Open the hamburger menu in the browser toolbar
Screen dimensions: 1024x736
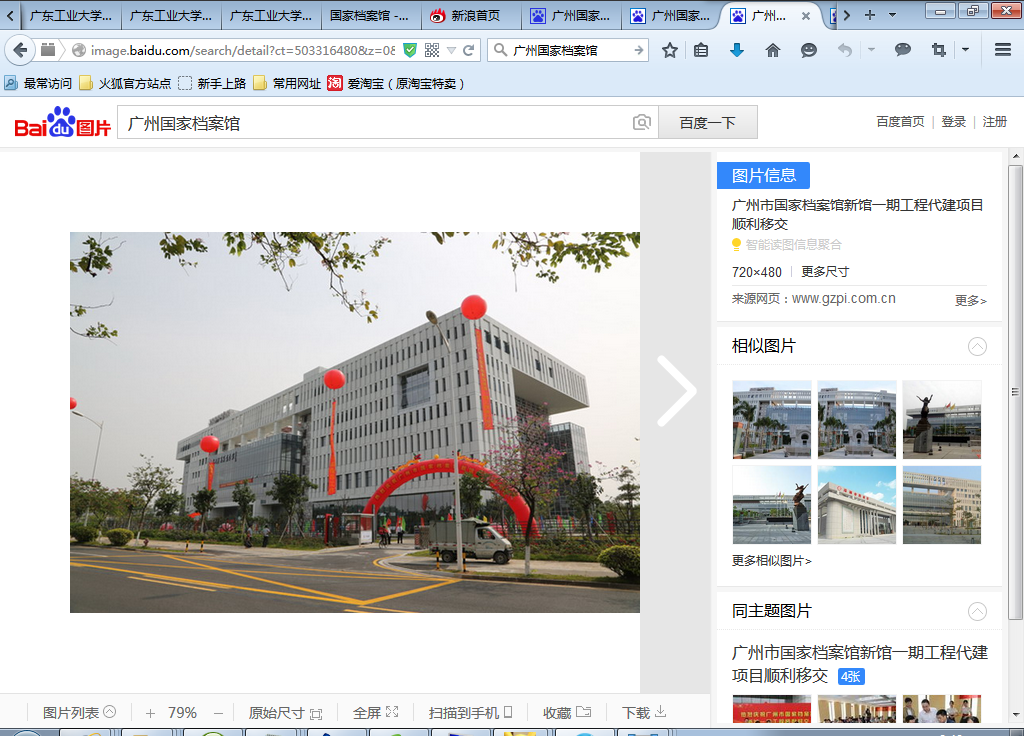[x=1002, y=50]
